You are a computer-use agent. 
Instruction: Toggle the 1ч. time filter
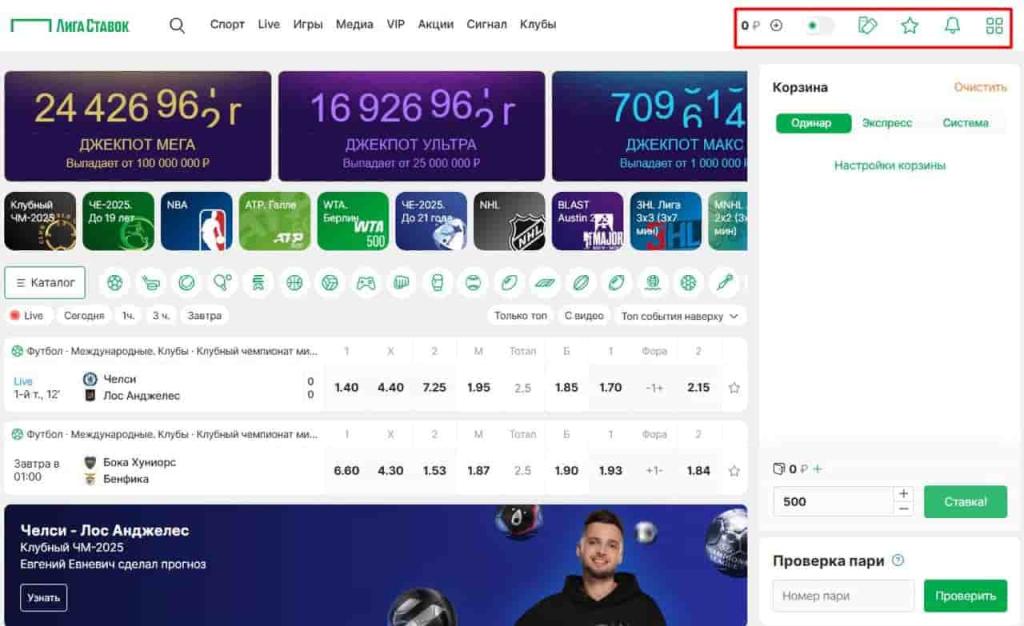[129, 315]
